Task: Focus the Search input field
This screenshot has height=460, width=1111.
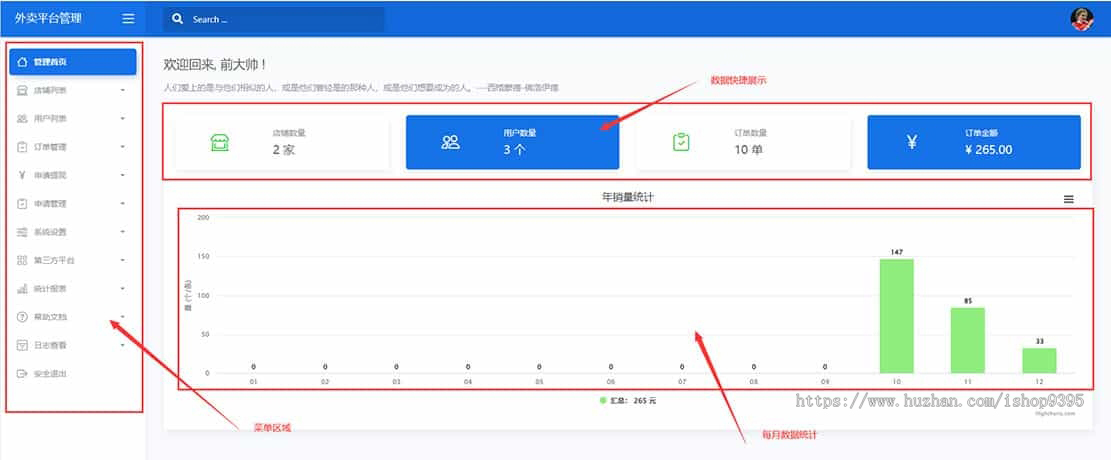Action: click(273, 19)
